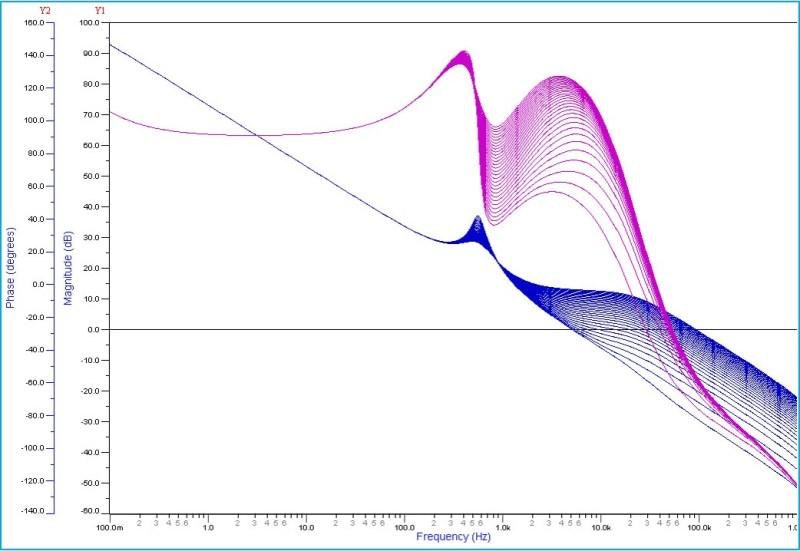Click the 100.0m frequency tick label

pyautogui.click(x=110, y=528)
